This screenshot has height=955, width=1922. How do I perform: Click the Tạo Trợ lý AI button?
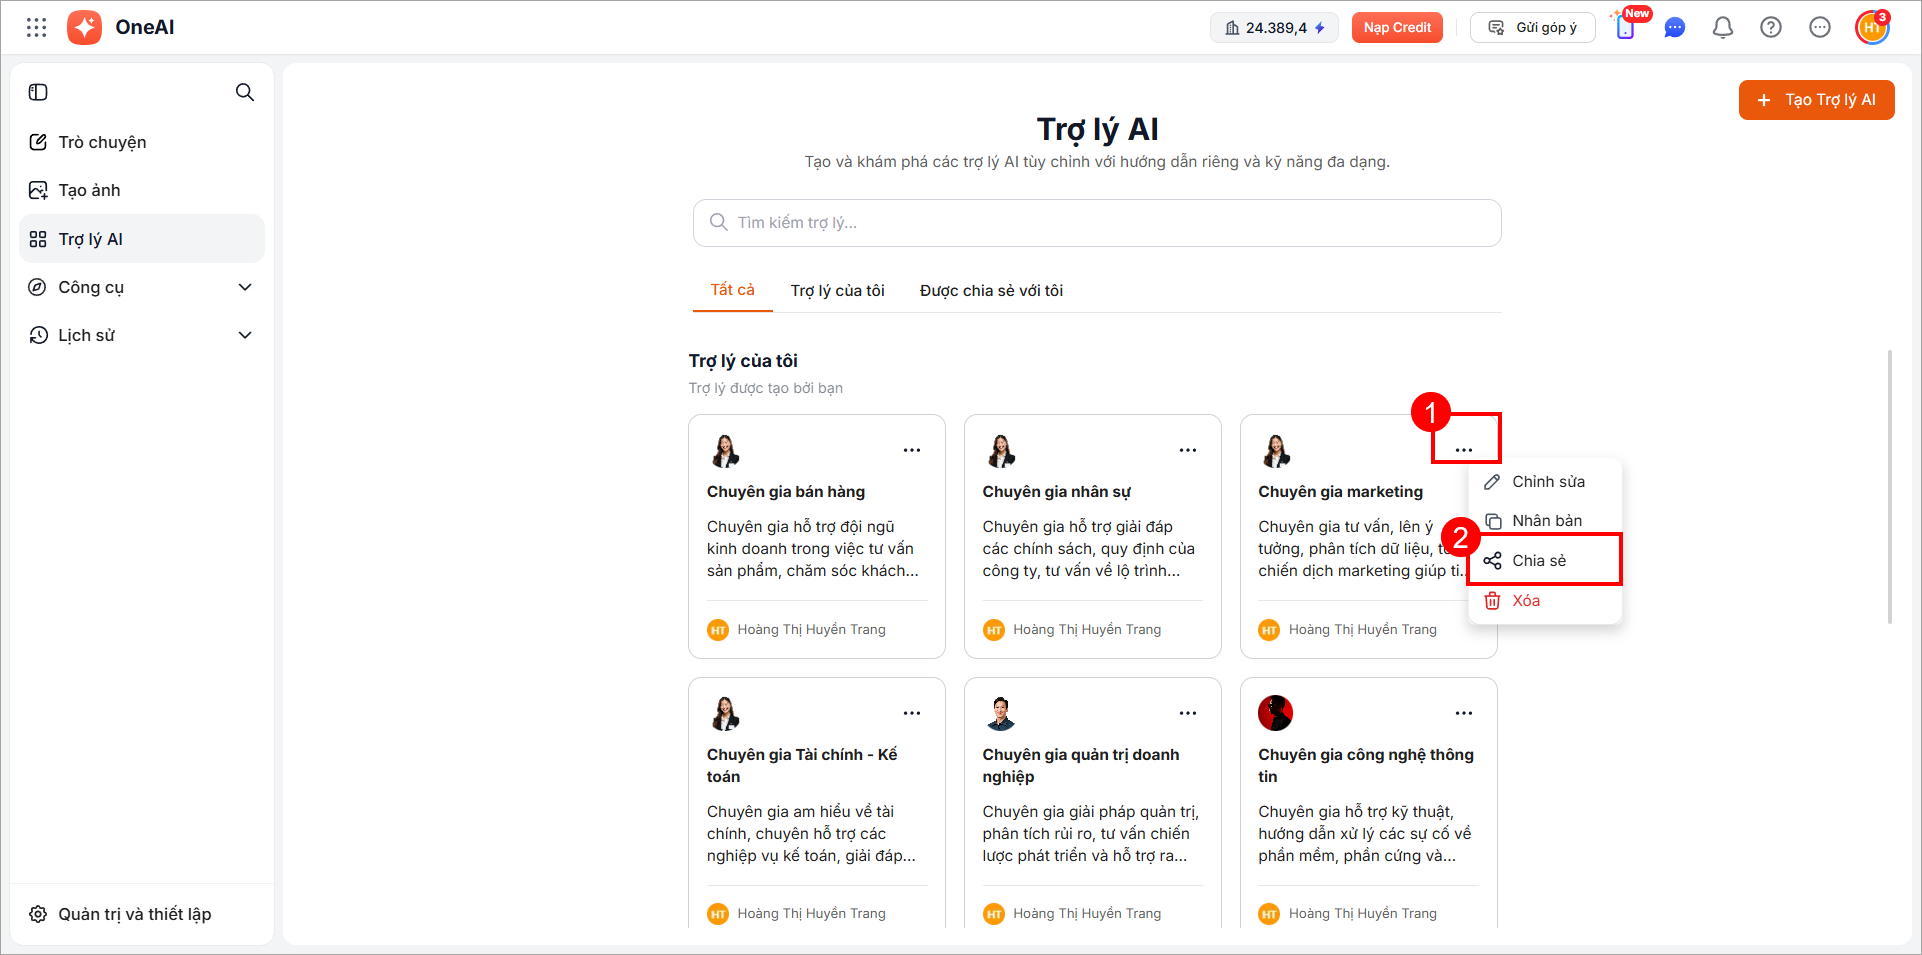(x=1816, y=100)
